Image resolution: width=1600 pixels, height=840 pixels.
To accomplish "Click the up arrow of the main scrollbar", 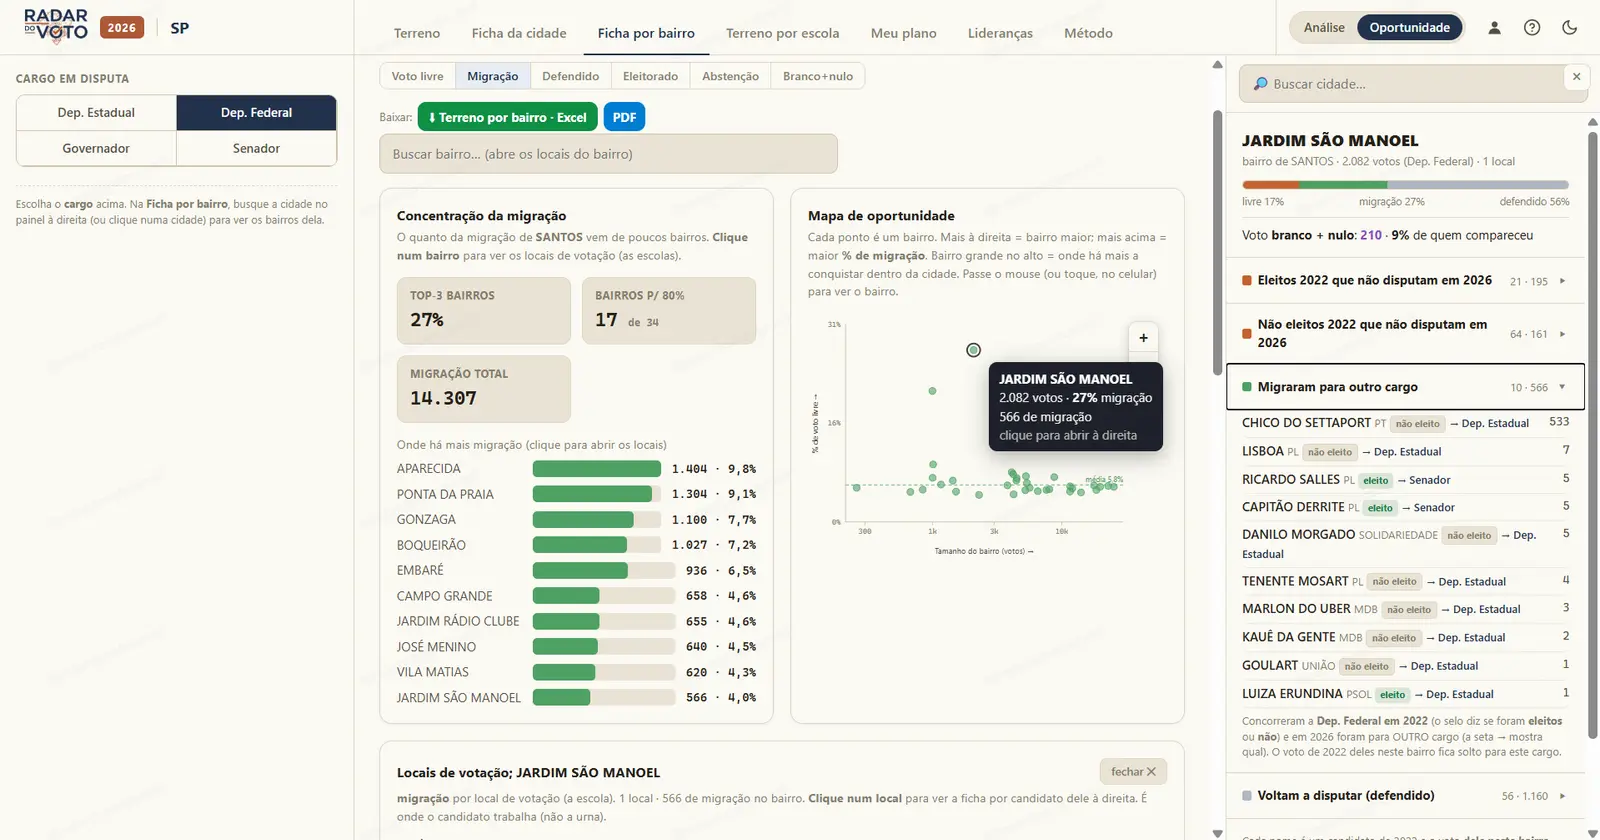I will [x=1217, y=65].
